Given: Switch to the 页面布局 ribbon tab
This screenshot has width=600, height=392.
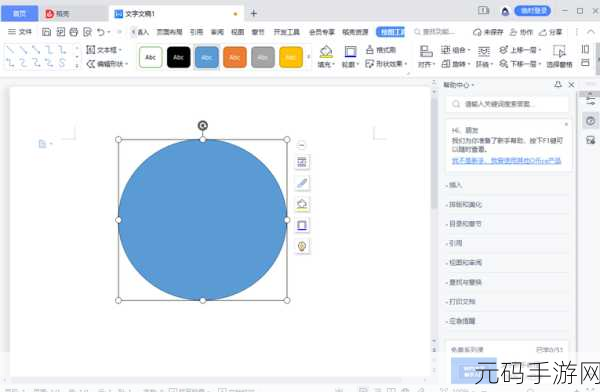Looking at the screenshot, I should (170, 32).
